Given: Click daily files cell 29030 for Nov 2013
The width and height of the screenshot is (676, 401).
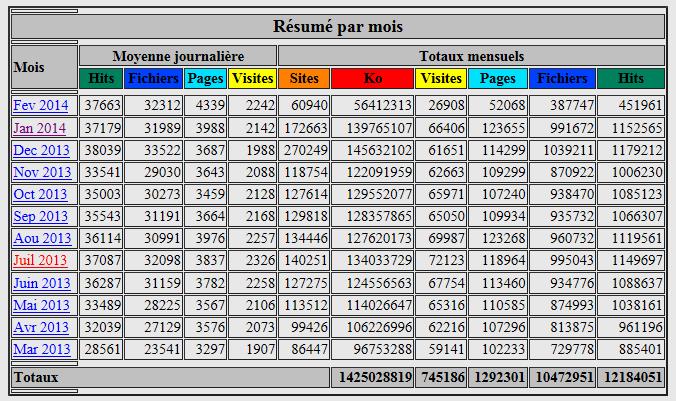Looking at the screenshot, I should [153, 172].
